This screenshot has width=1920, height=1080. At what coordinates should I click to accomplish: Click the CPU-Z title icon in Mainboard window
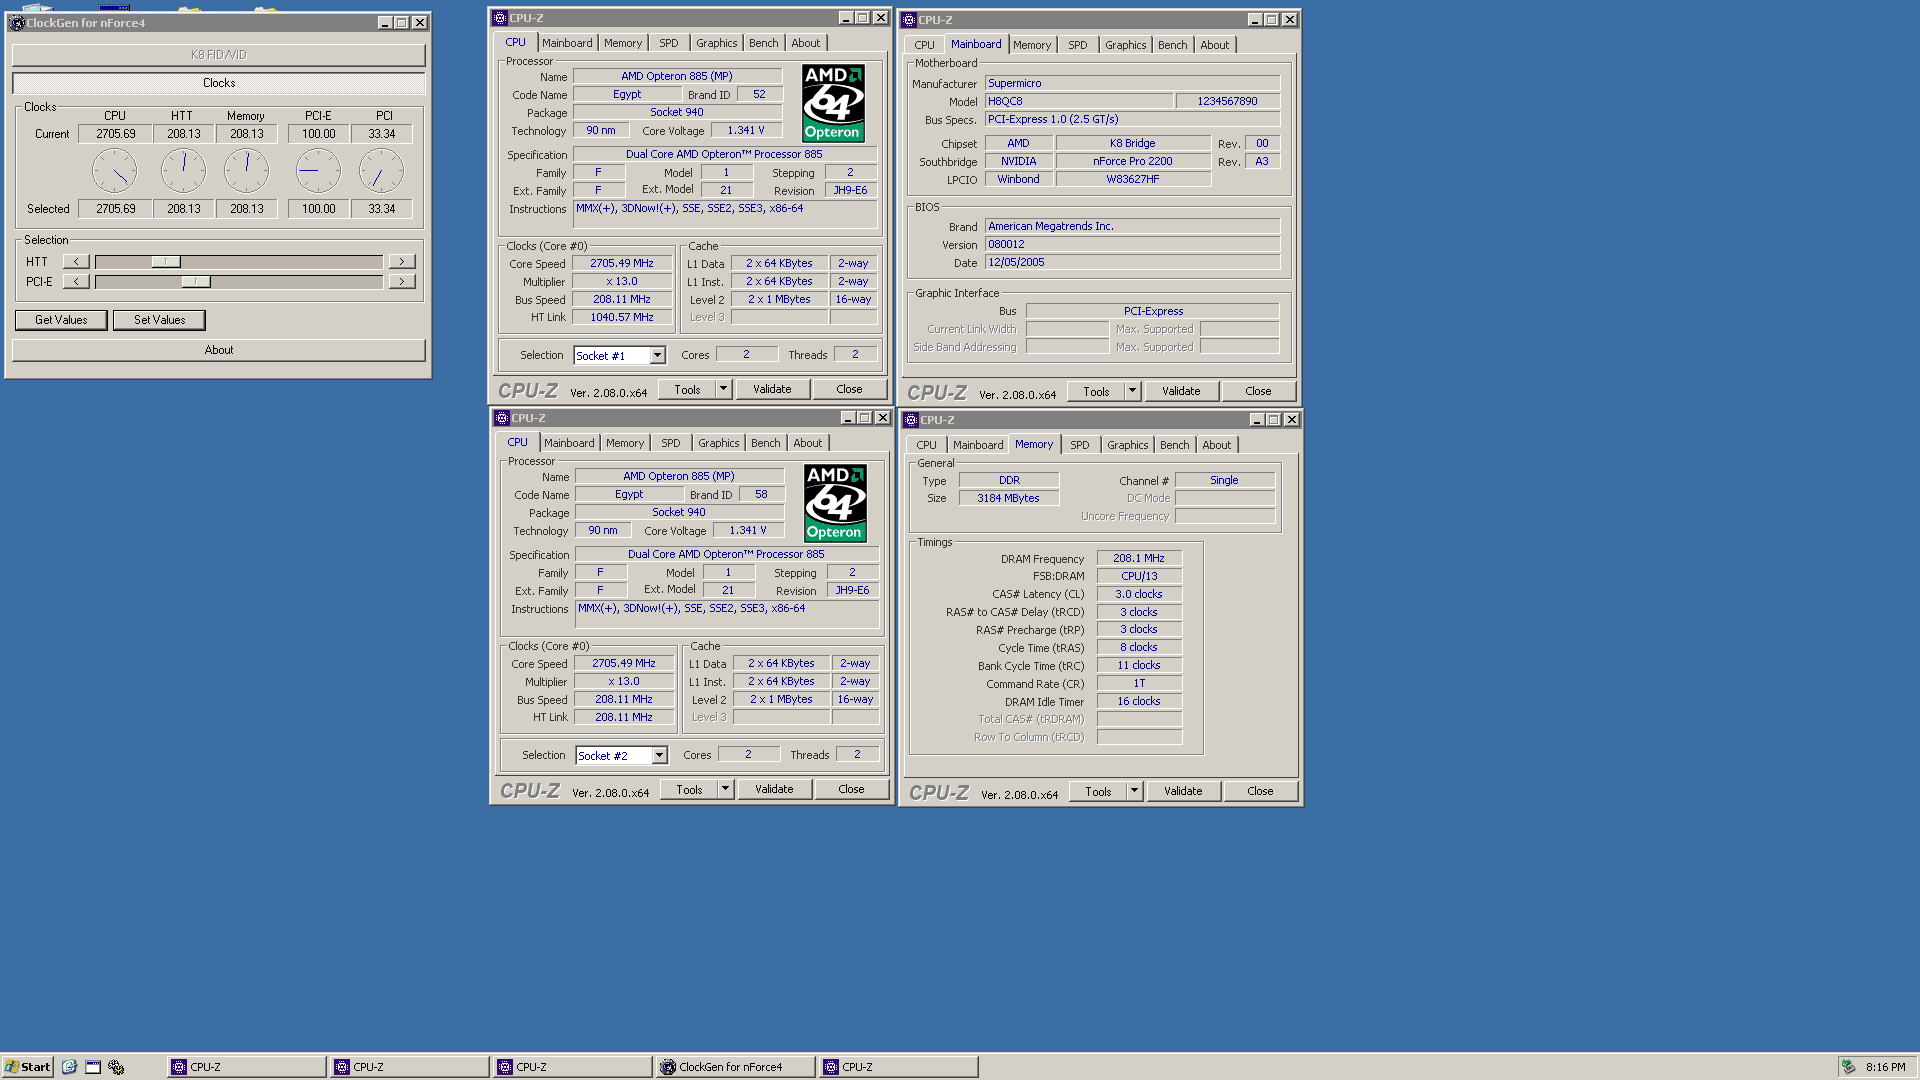pyautogui.click(x=909, y=20)
